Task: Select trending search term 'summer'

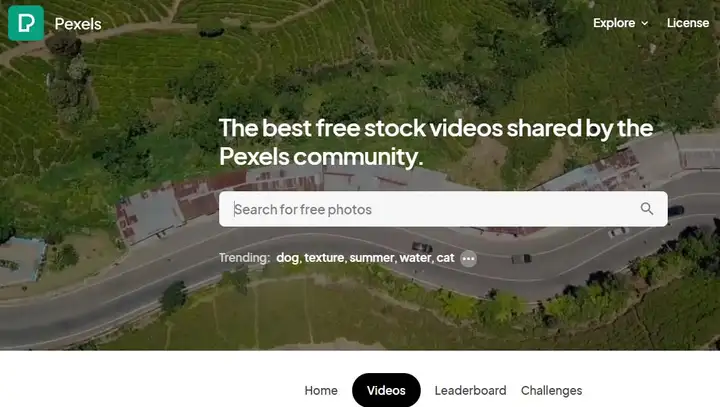Action: tap(371, 258)
